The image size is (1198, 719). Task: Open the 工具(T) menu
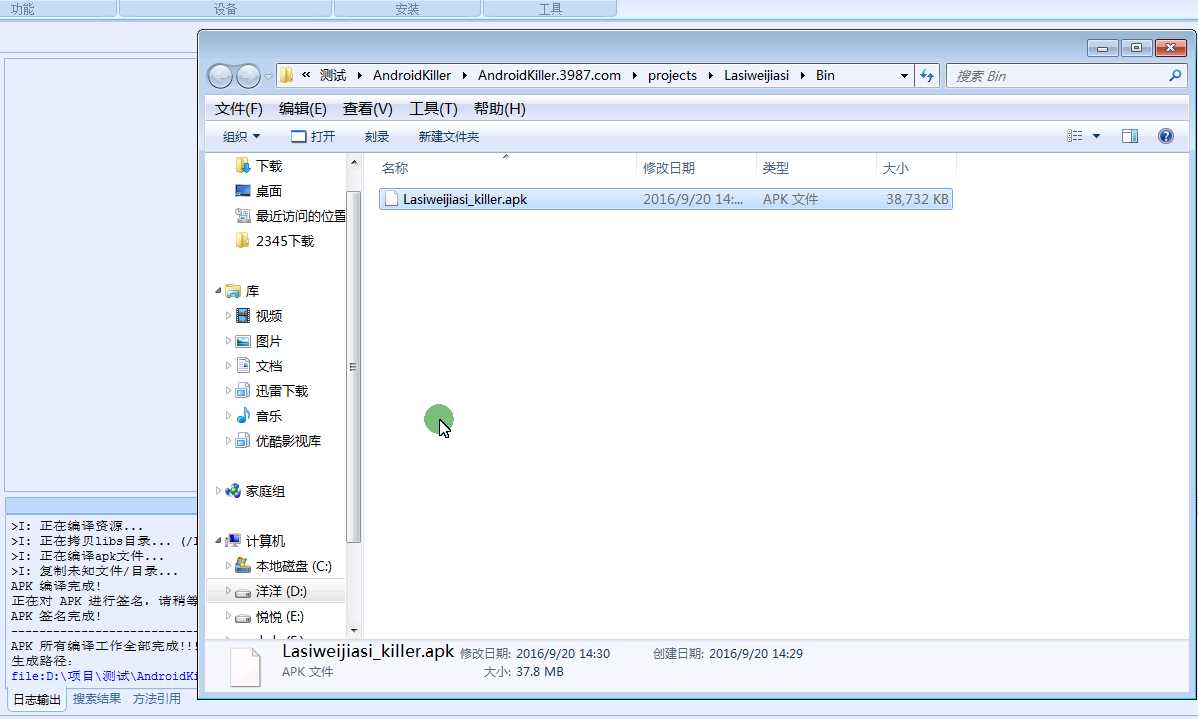(x=433, y=108)
